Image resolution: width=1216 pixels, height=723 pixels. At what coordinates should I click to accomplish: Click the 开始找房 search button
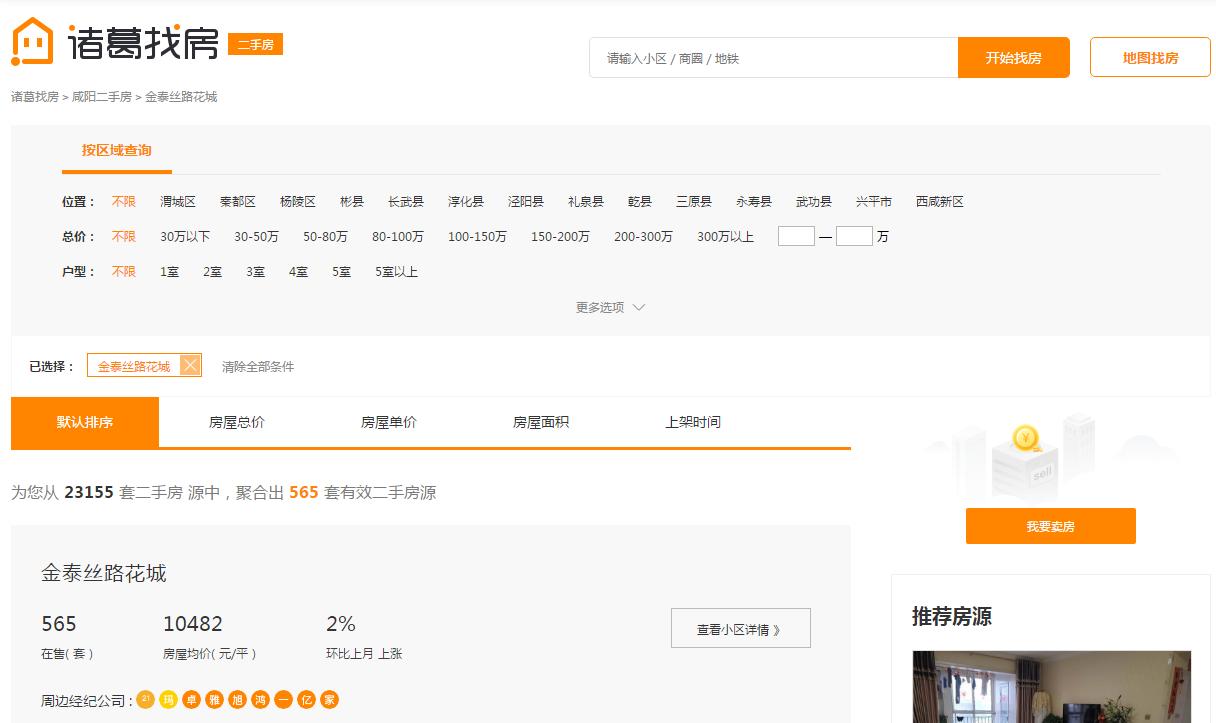tap(1013, 57)
